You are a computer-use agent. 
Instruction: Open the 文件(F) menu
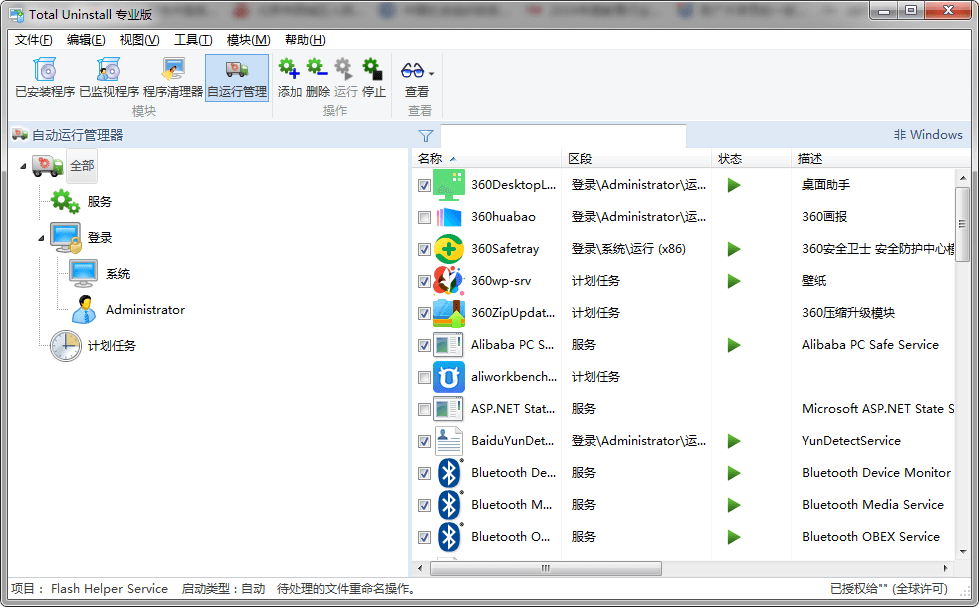[34, 40]
